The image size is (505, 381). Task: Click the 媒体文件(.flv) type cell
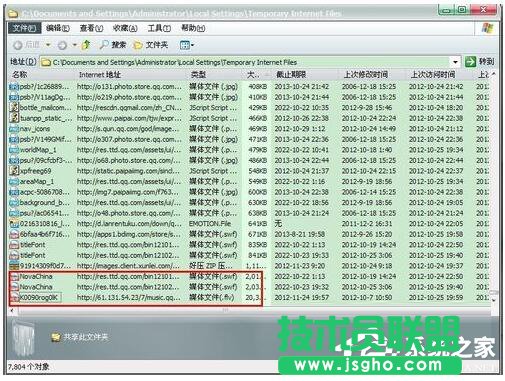click(x=212, y=297)
